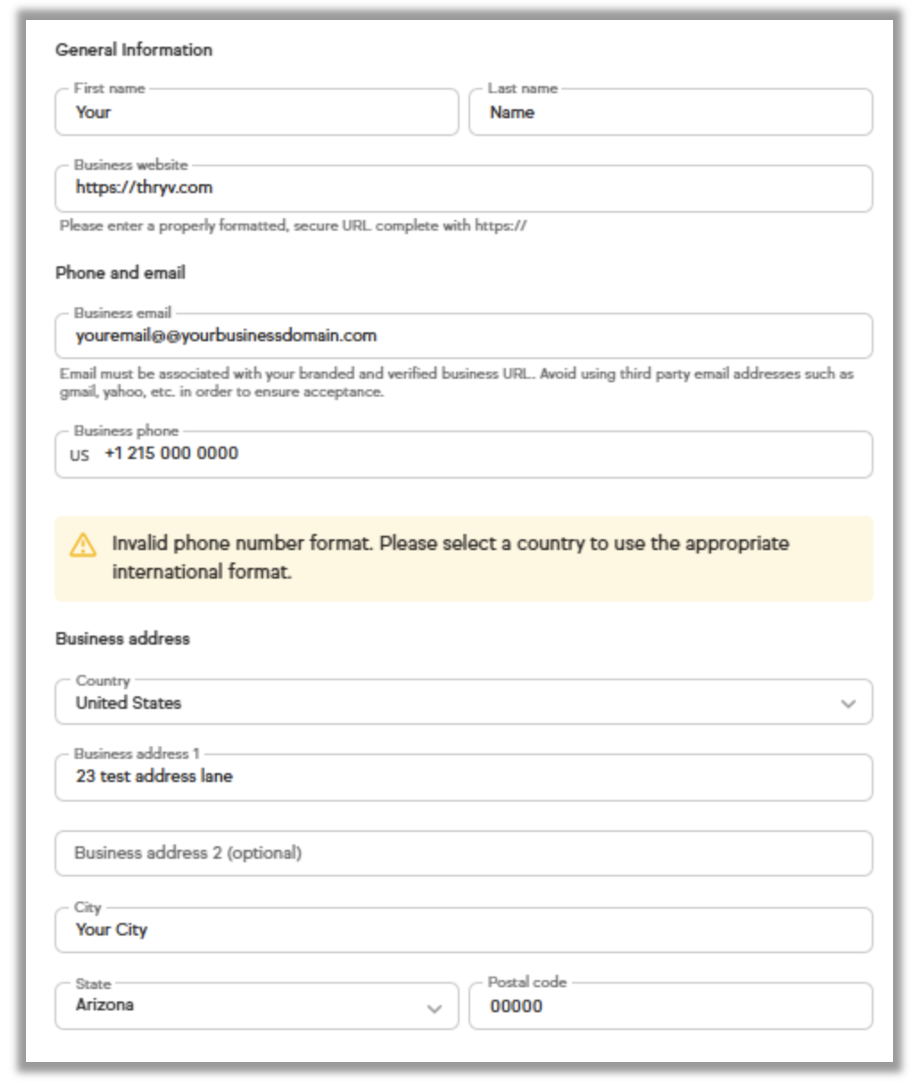The width and height of the screenshot is (918, 1092).
Task: Click the Business address 1 field
Action: click(x=463, y=777)
